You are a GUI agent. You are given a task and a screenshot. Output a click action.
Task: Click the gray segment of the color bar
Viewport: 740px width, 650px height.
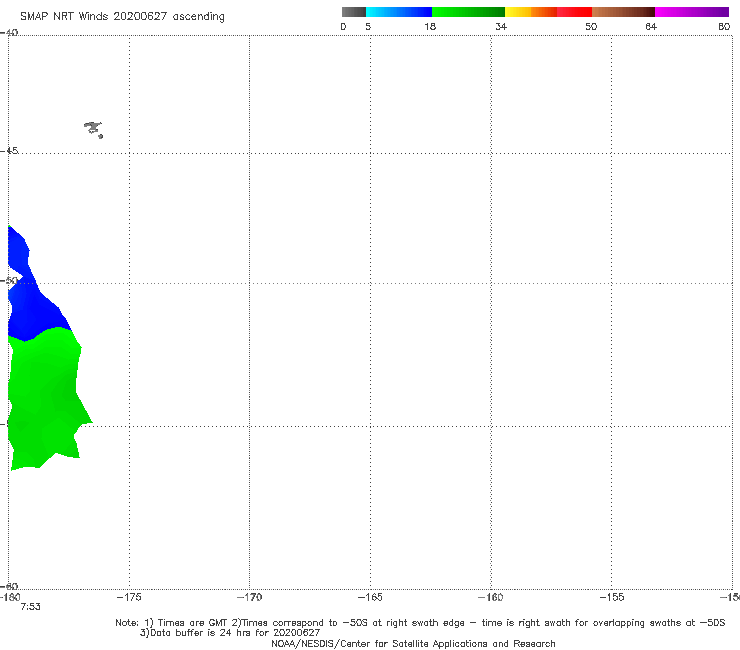pyautogui.click(x=354, y=12)
